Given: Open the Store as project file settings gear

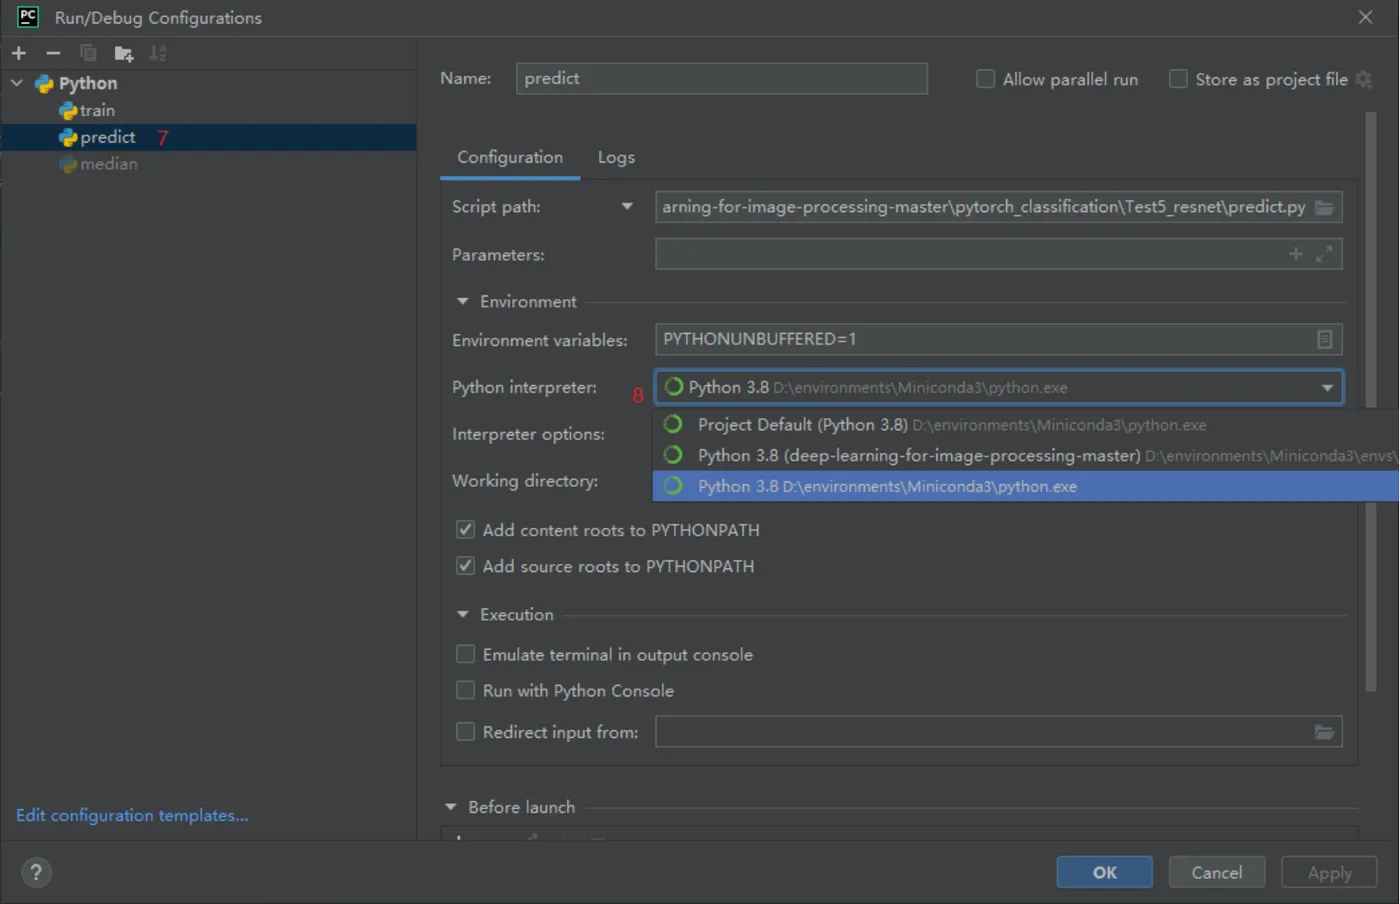Looking at the screenshot, I should pos(1364,79).
